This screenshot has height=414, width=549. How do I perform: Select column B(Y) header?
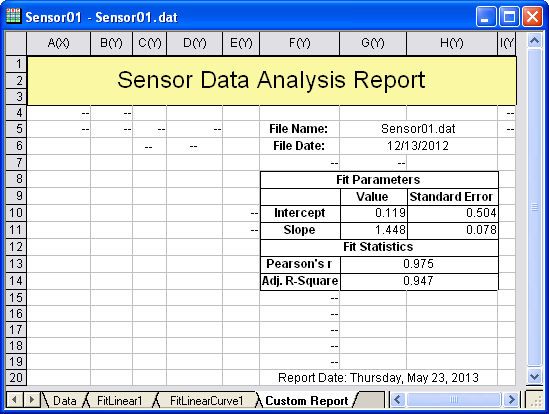pyautogui.click(x=111, y=43)
